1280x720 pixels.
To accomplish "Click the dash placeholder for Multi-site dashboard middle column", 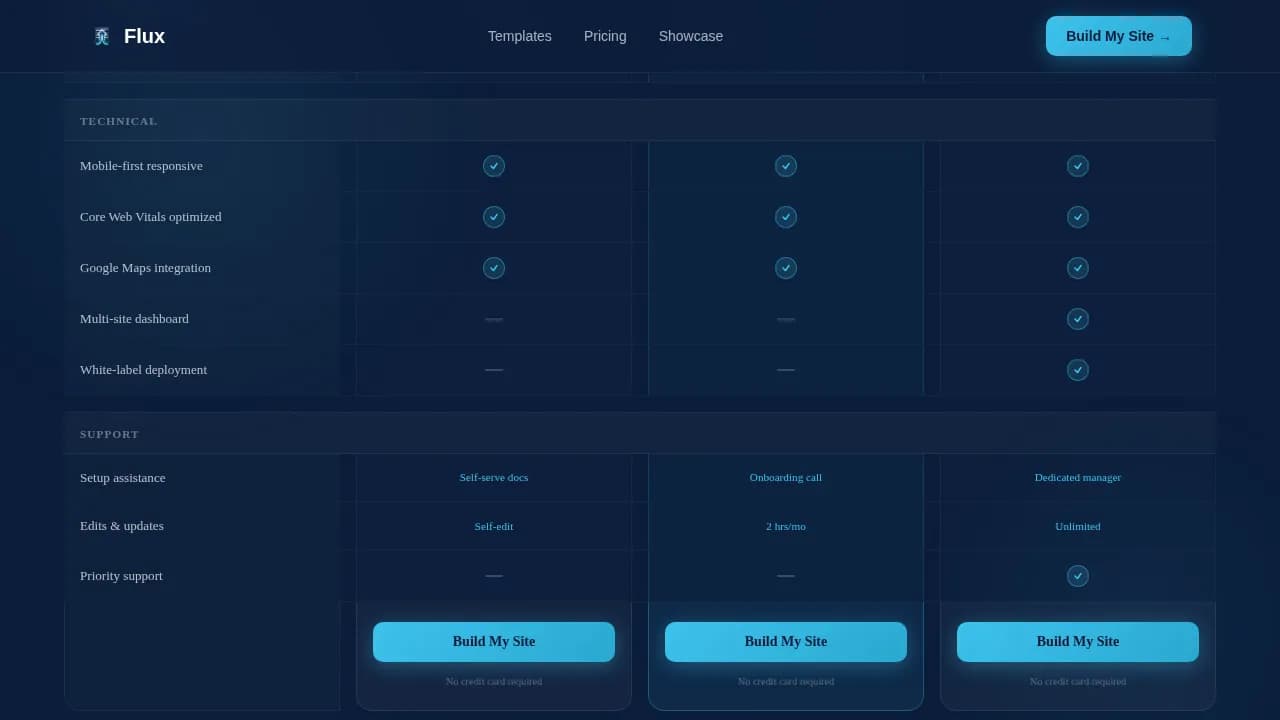I will [785, 319].
